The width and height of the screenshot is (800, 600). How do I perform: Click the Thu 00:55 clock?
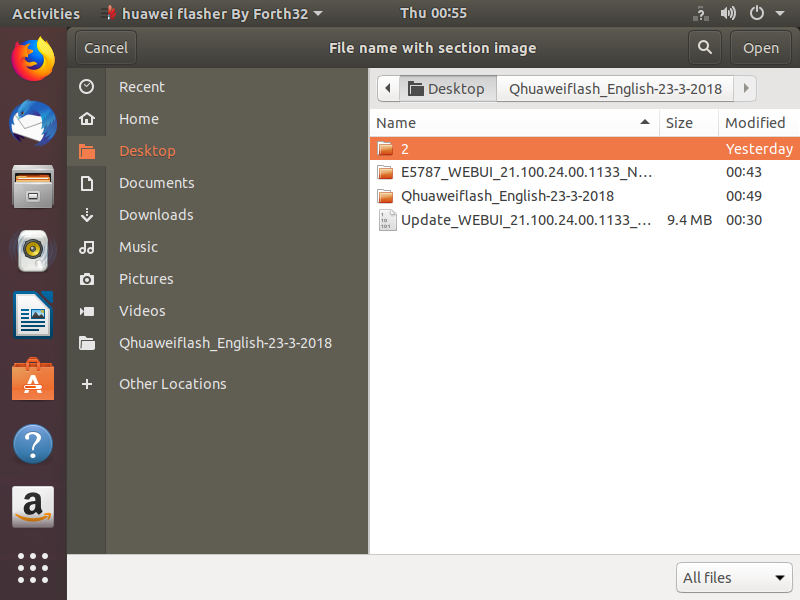(x=433, y=13)
